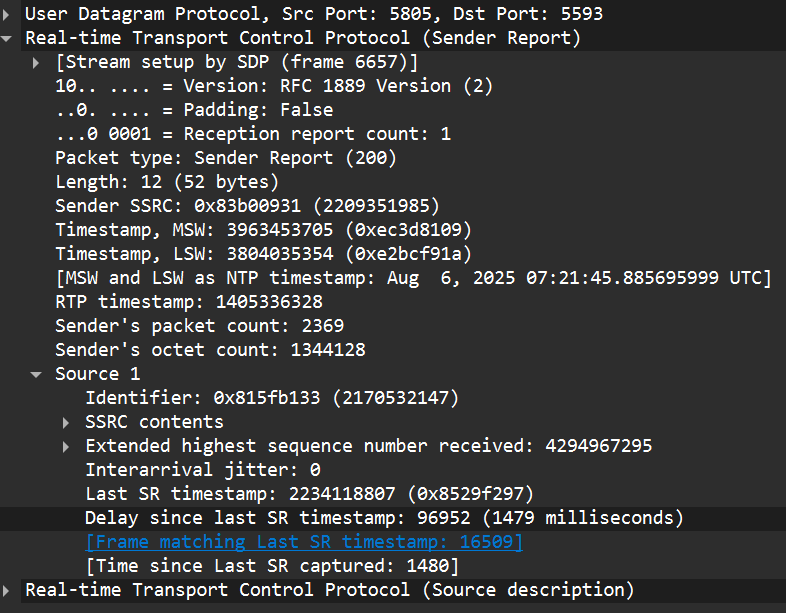This screenshot has height=613, width=786.
Task: Open the Frame matching Last SR timestamp link
Action: point(304,542)
